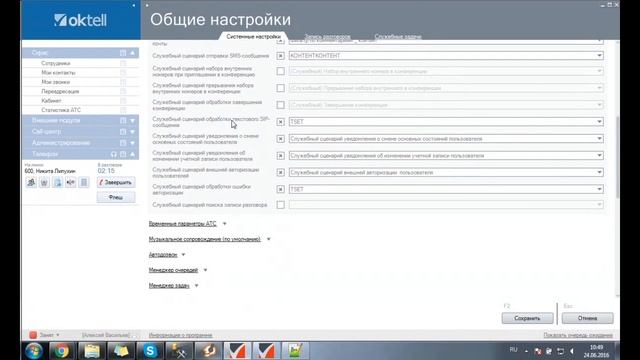
Task: Uncheck the обработки ошибки авторизации checkbox
Action: point(280,189)
